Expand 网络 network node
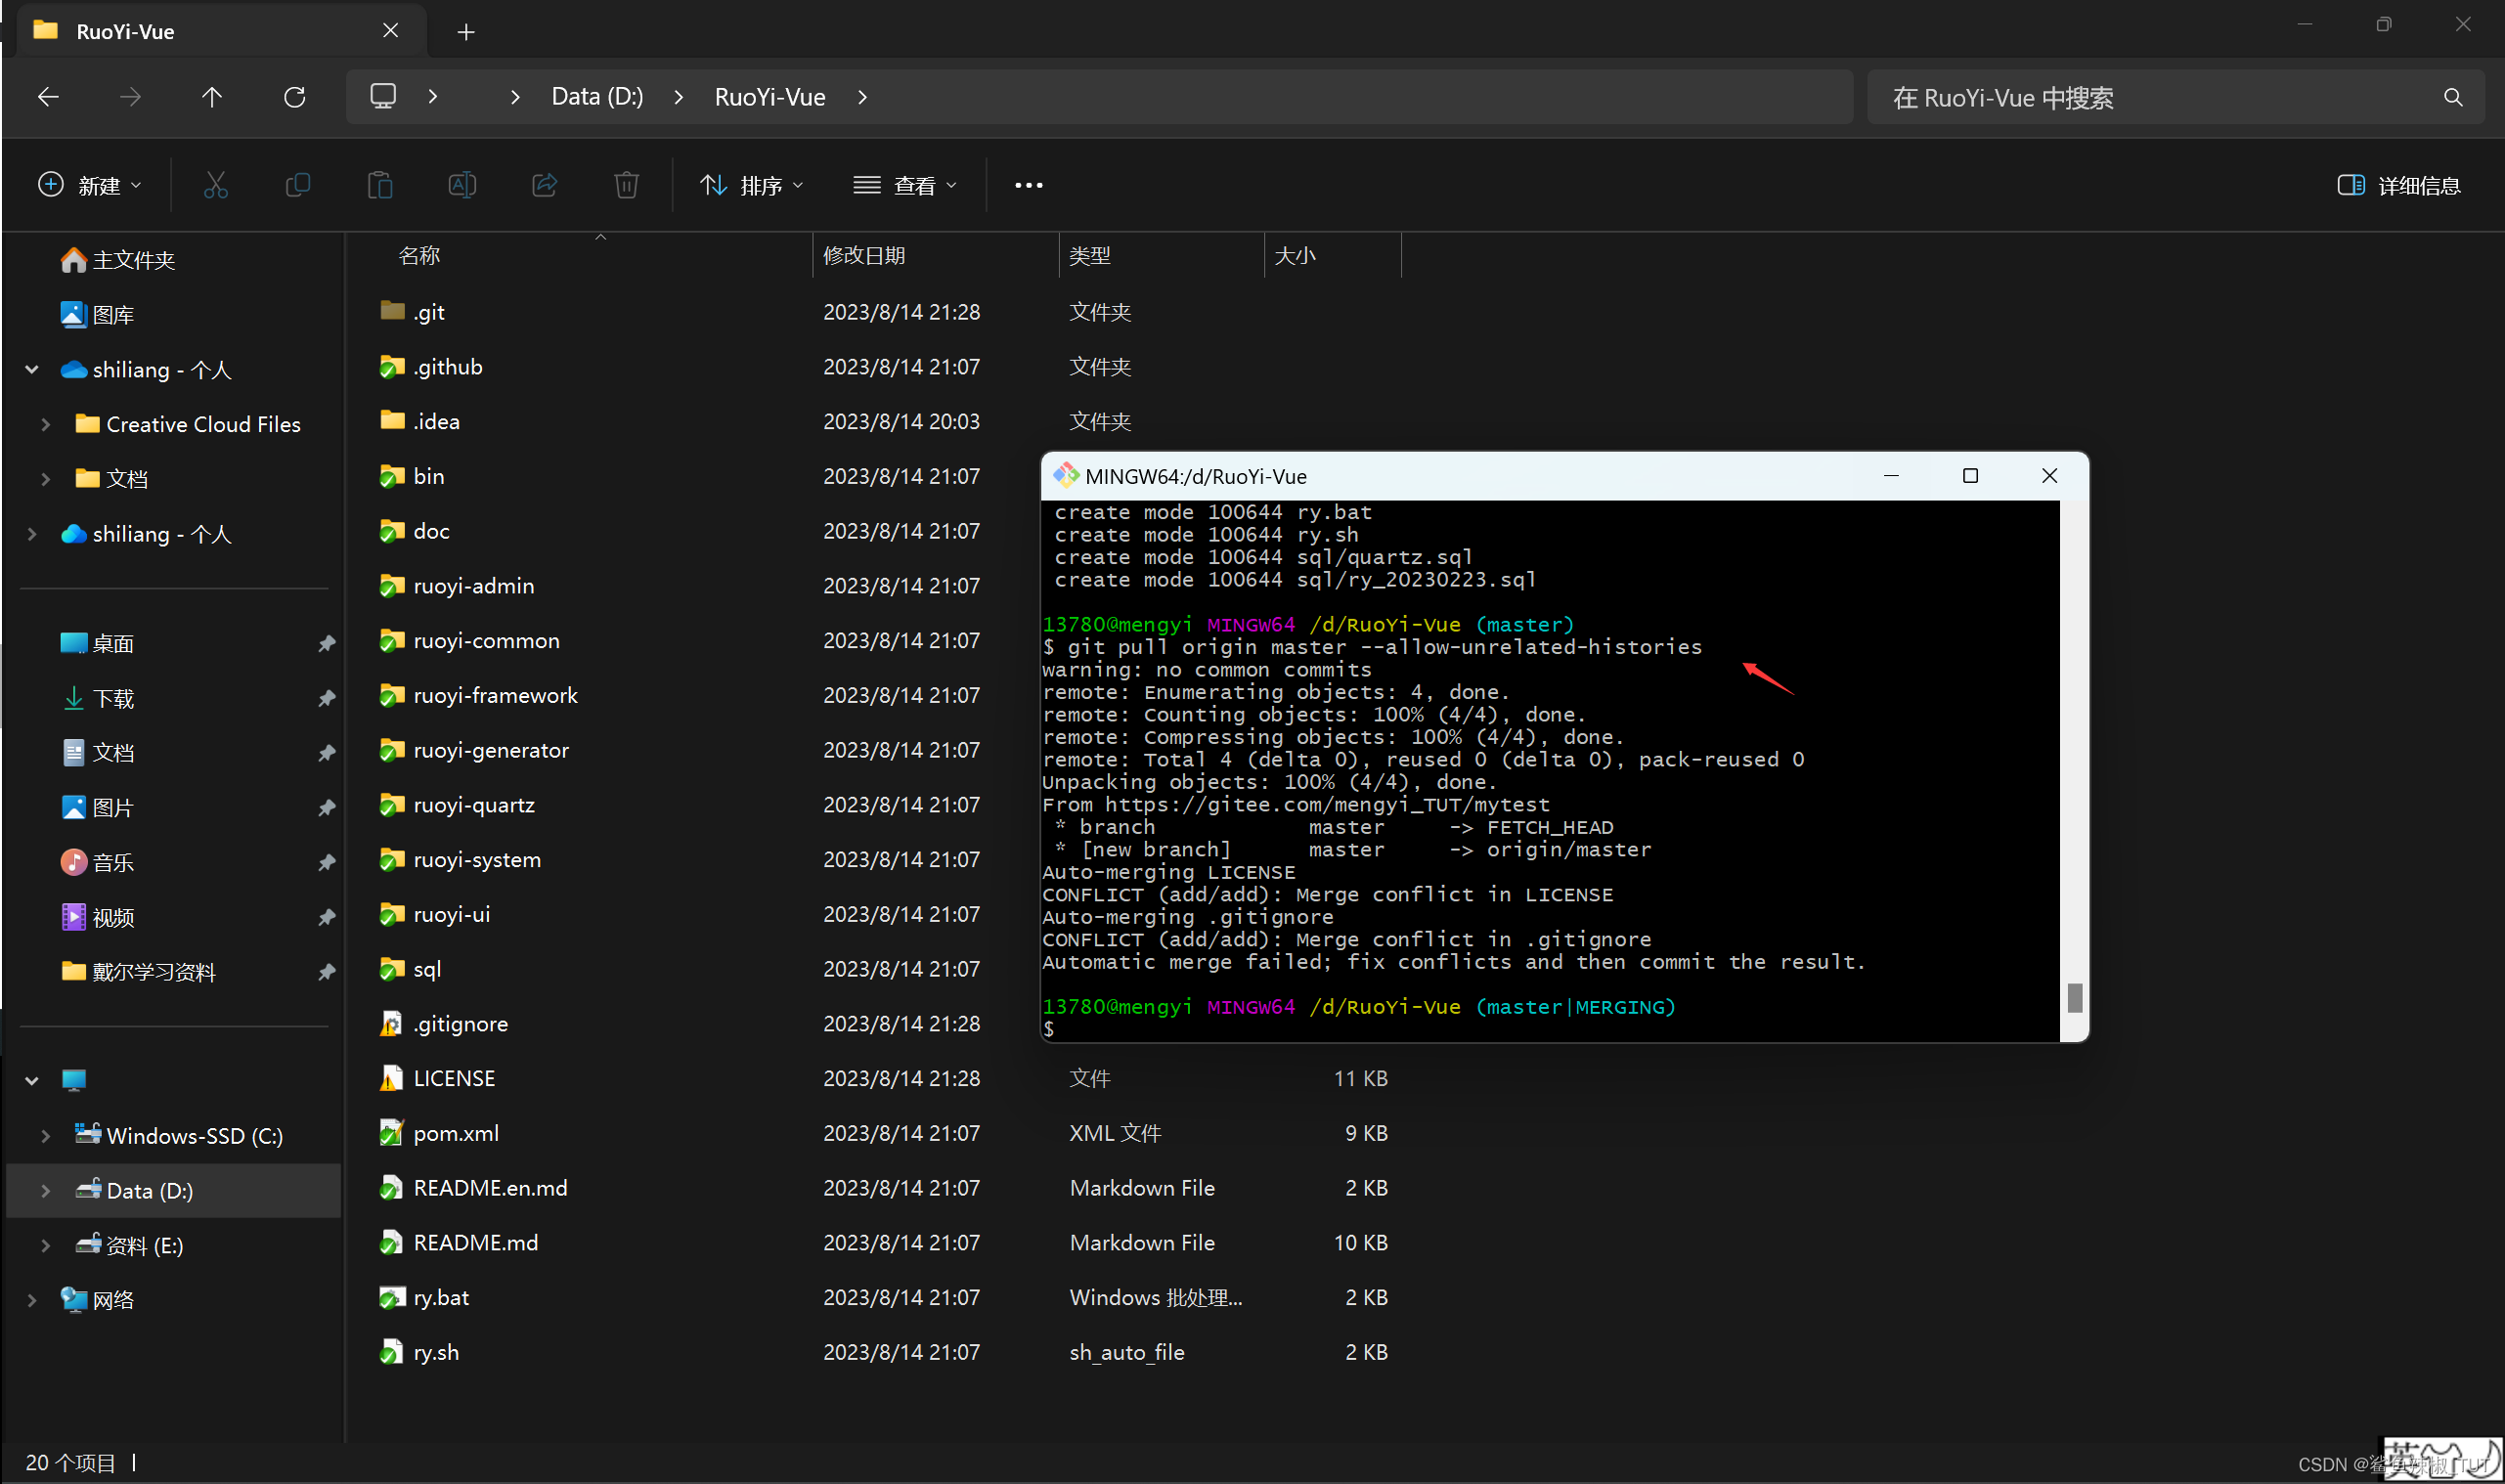 pyautogui.click(x=32, y=1300)
